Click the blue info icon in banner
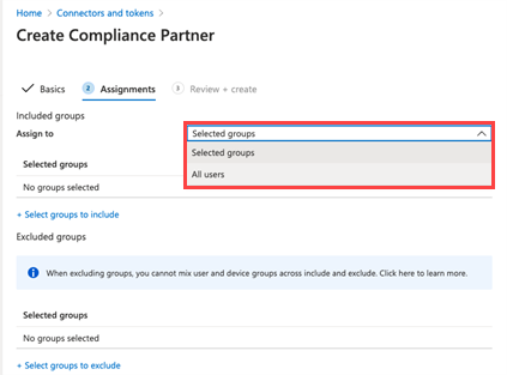The image size is (507, 375). pos(33,273)
